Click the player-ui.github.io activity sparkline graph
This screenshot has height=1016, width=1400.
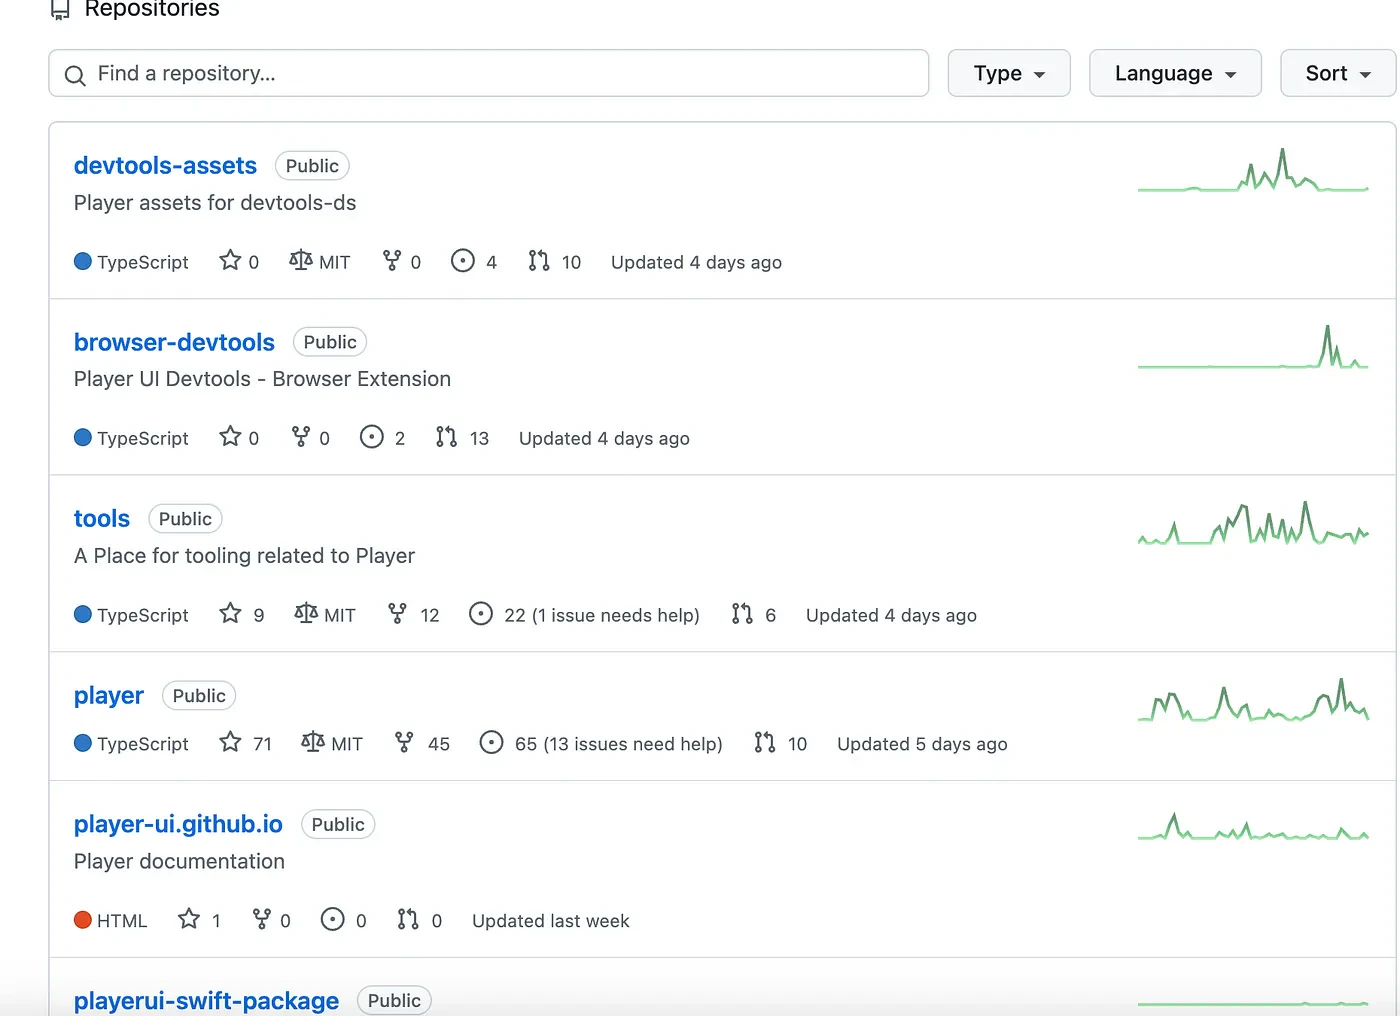1253,827
